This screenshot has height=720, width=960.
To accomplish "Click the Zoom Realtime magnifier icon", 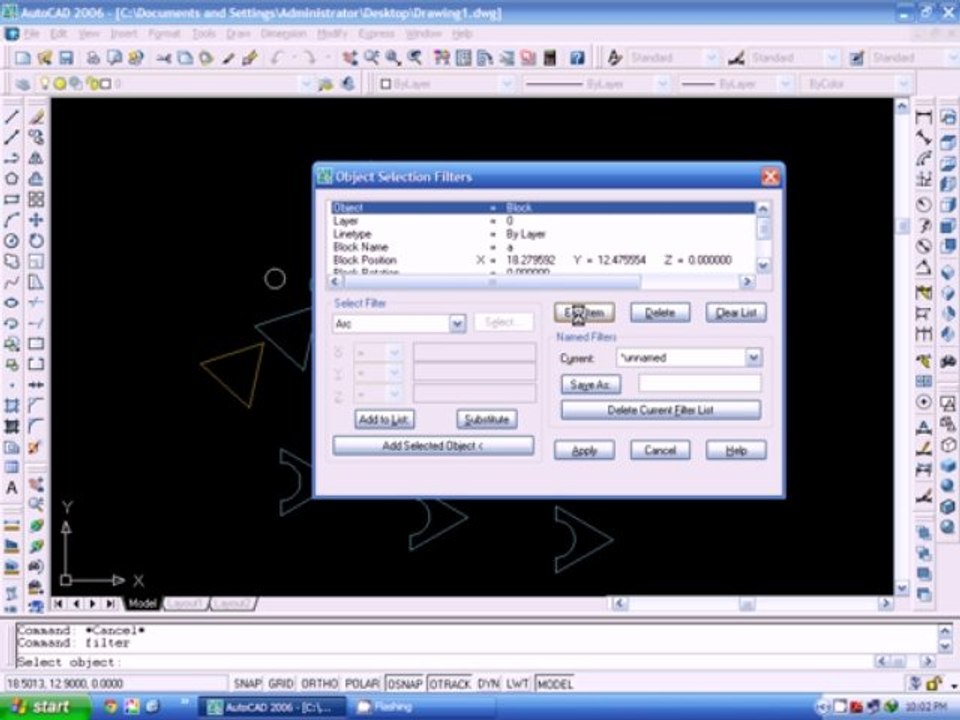I will tap(372, 58).
